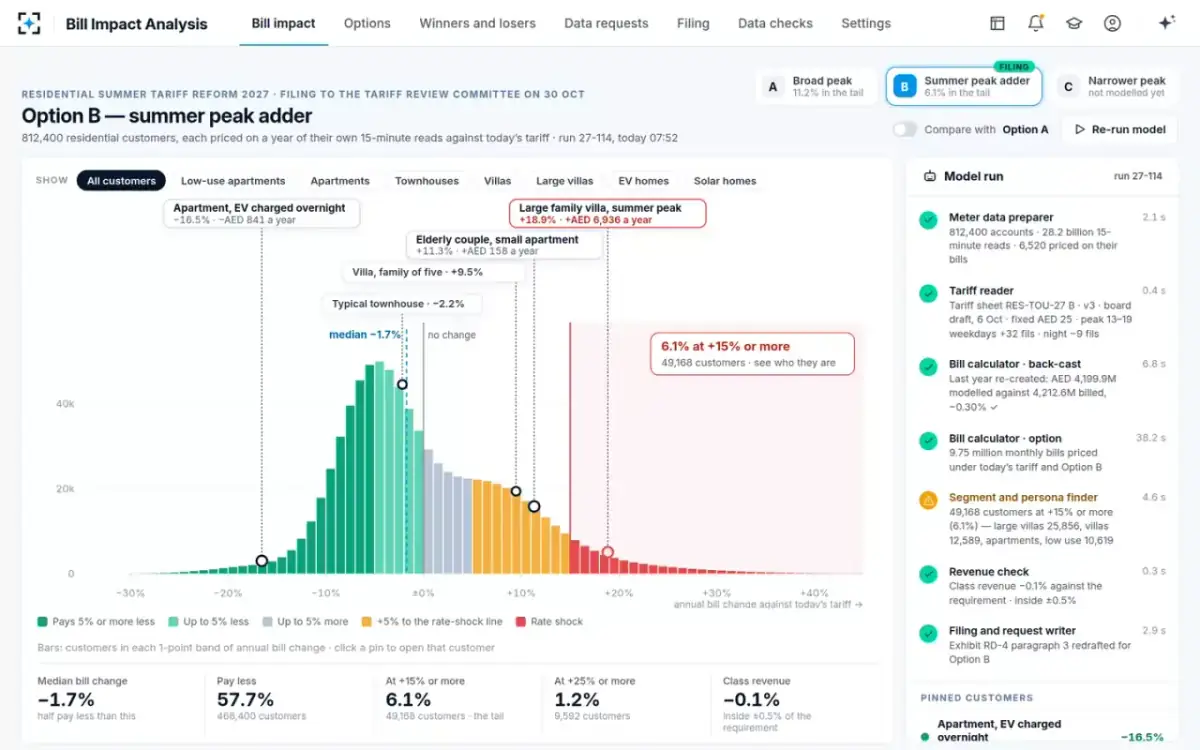Screen dimensions: 1200x750
Task: Click the median −1.7% label
Action: tap(365, 335)
